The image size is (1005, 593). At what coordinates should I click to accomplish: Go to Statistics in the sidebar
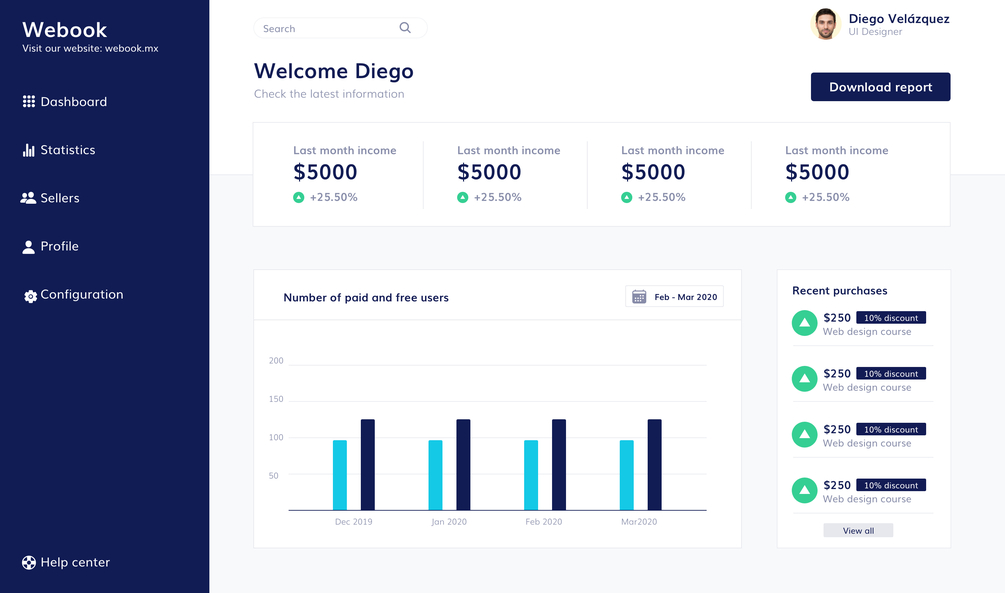[59, 150]
